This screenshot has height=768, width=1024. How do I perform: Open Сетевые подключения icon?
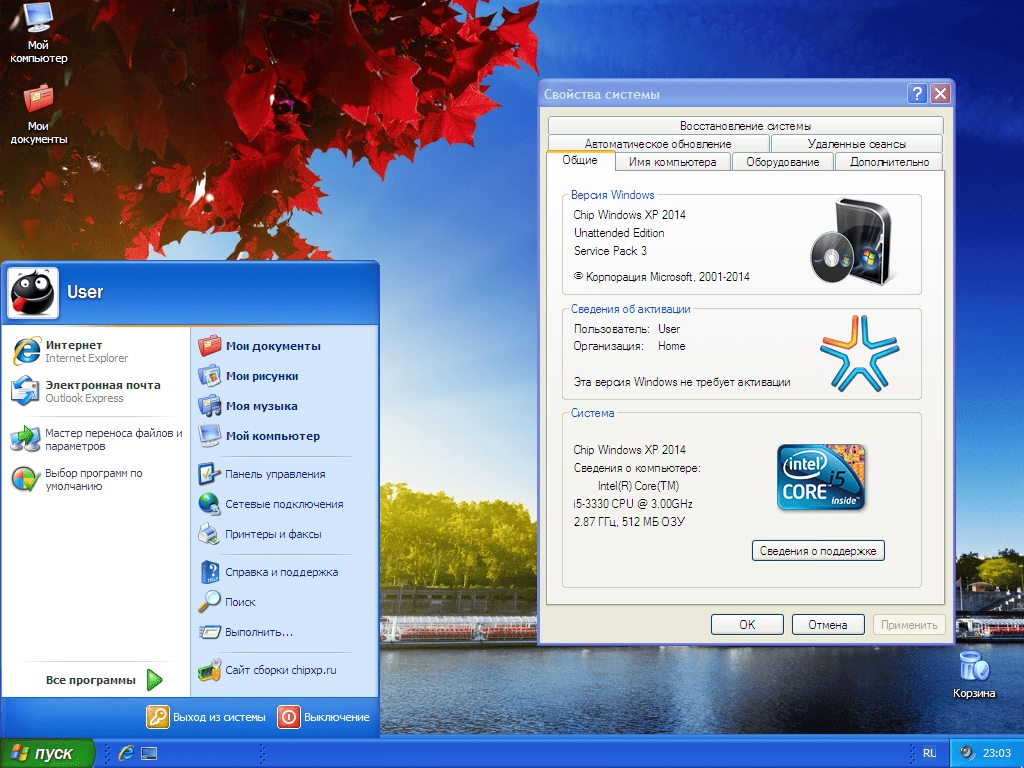(210, 504)
